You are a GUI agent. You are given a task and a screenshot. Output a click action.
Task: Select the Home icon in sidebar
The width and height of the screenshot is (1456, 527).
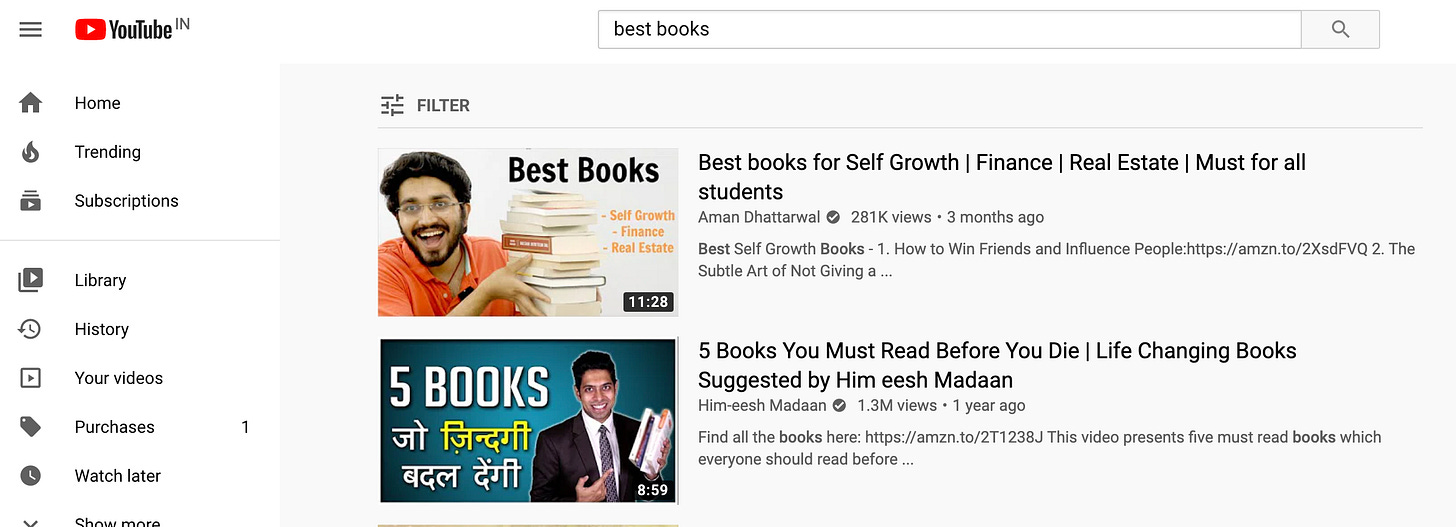31,103
